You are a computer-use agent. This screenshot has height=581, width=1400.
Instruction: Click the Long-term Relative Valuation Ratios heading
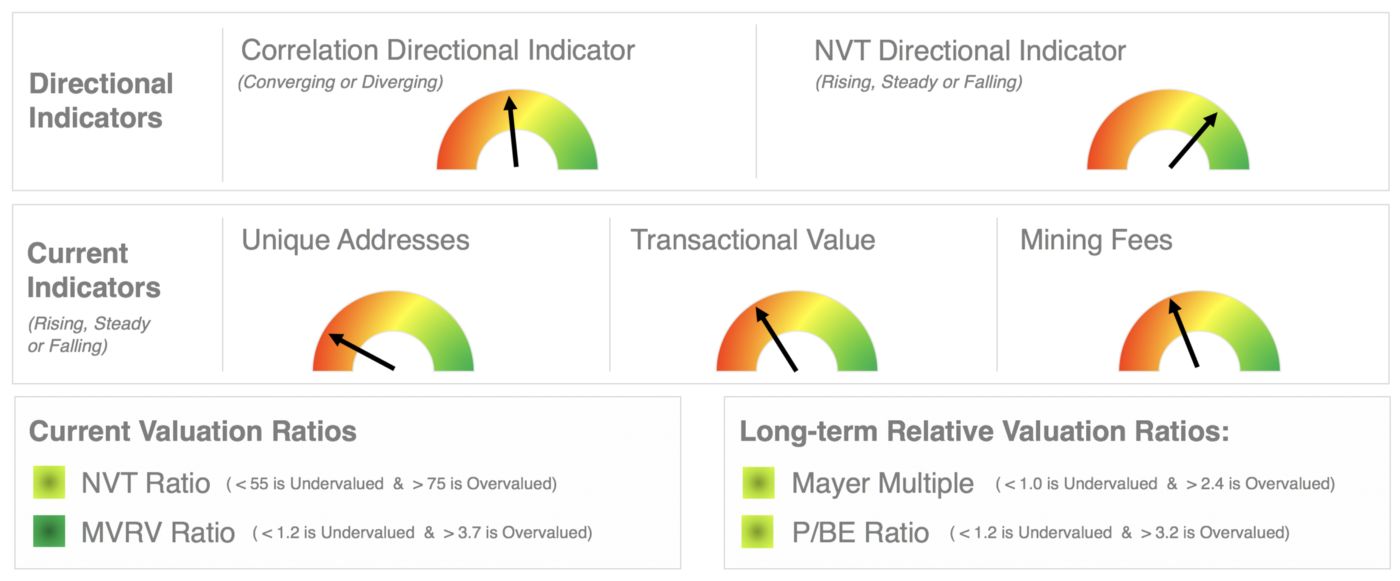click(984, 432)
